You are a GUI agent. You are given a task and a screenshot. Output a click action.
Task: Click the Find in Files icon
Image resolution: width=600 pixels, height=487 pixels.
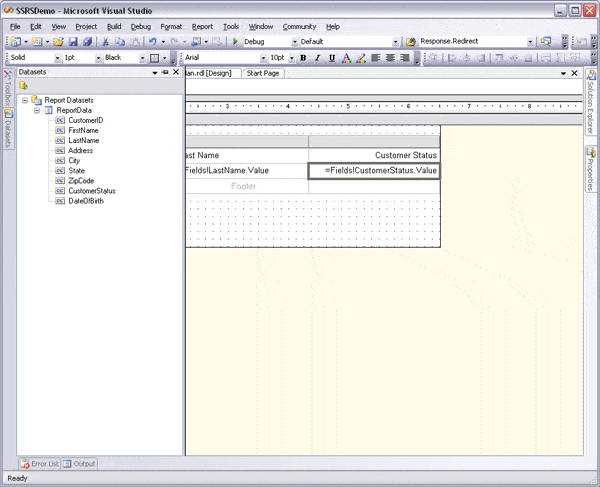(x=411, y=41)
